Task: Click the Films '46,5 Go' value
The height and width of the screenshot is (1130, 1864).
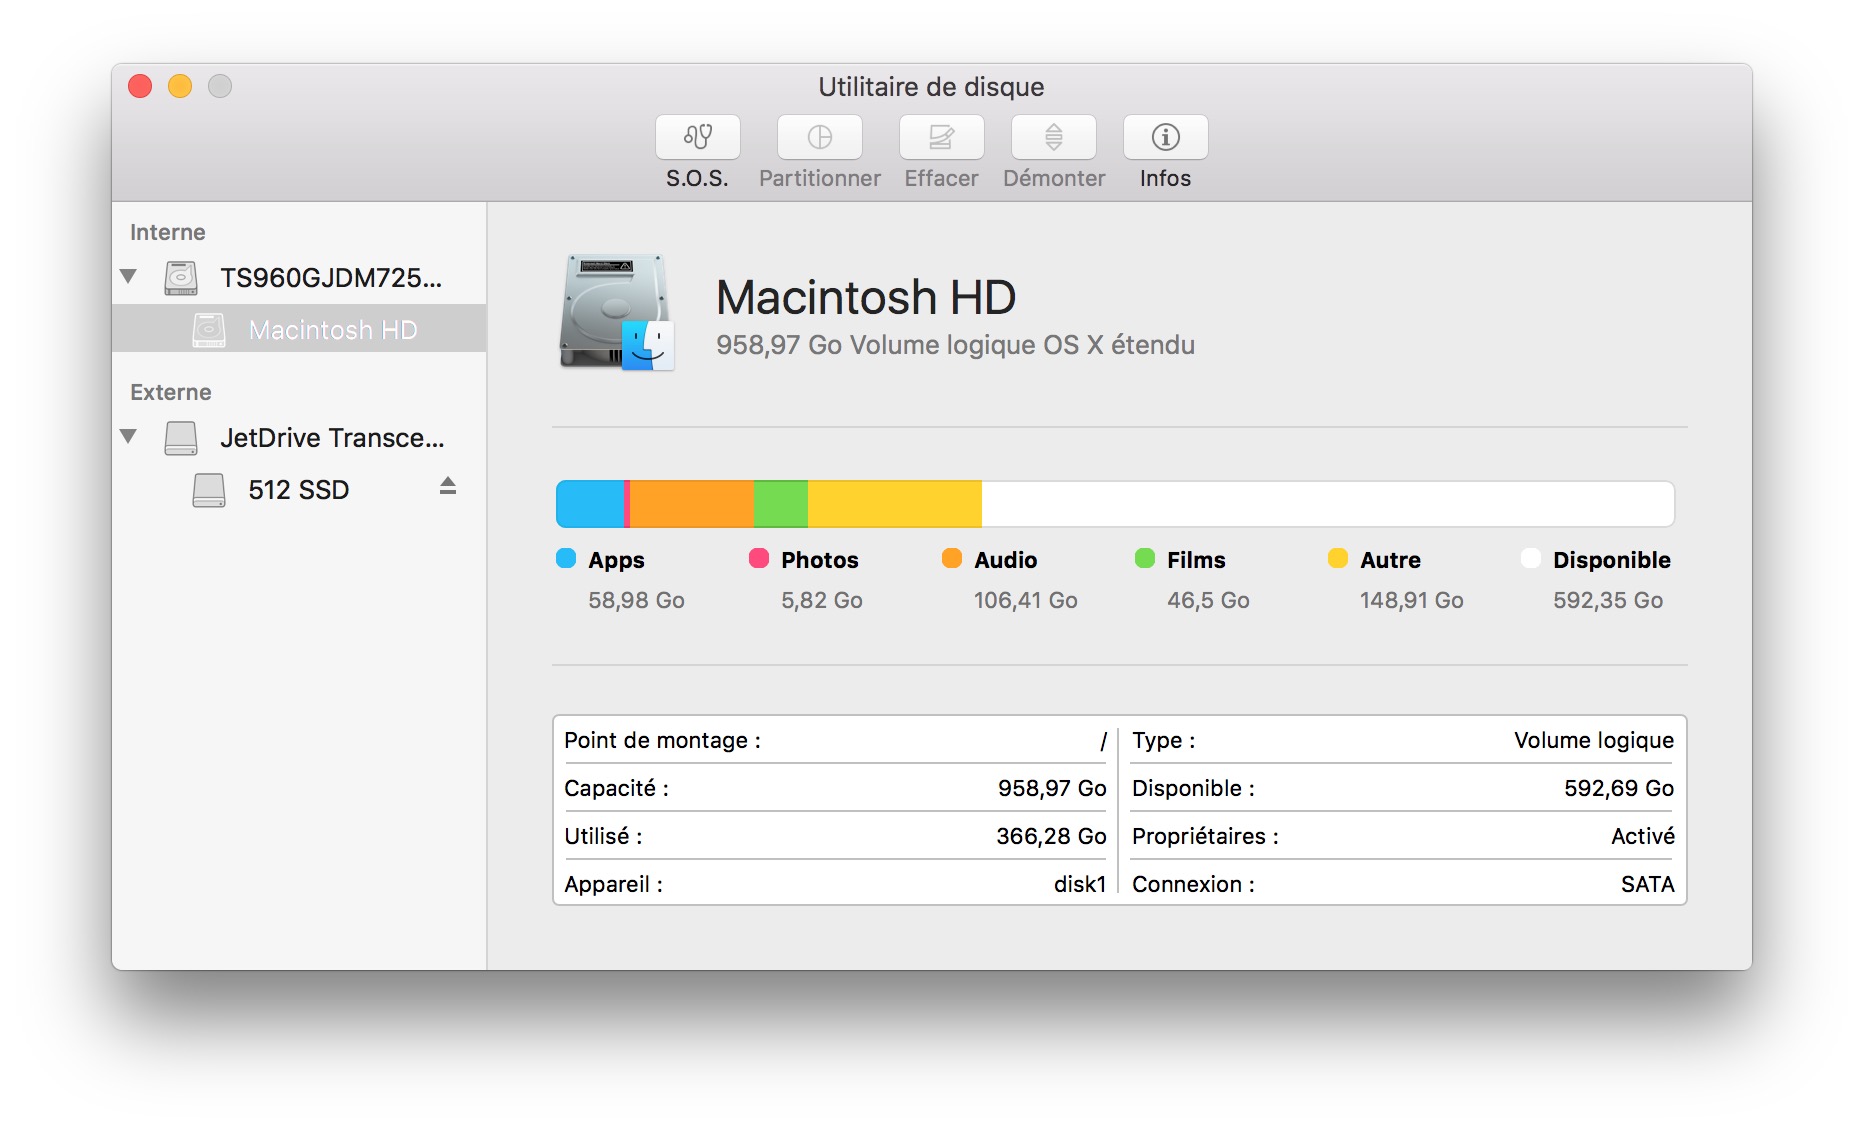Action: tap(1208, 600)
